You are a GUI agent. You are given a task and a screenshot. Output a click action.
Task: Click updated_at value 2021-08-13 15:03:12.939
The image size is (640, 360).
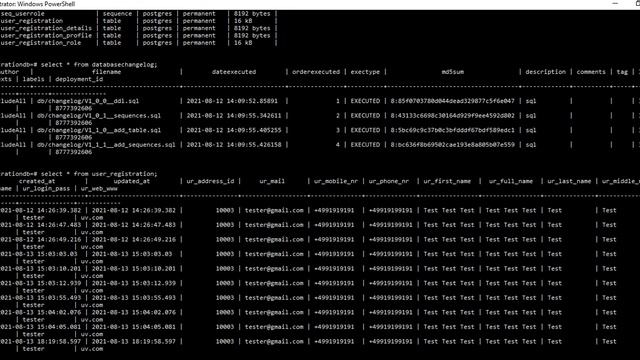133,283
